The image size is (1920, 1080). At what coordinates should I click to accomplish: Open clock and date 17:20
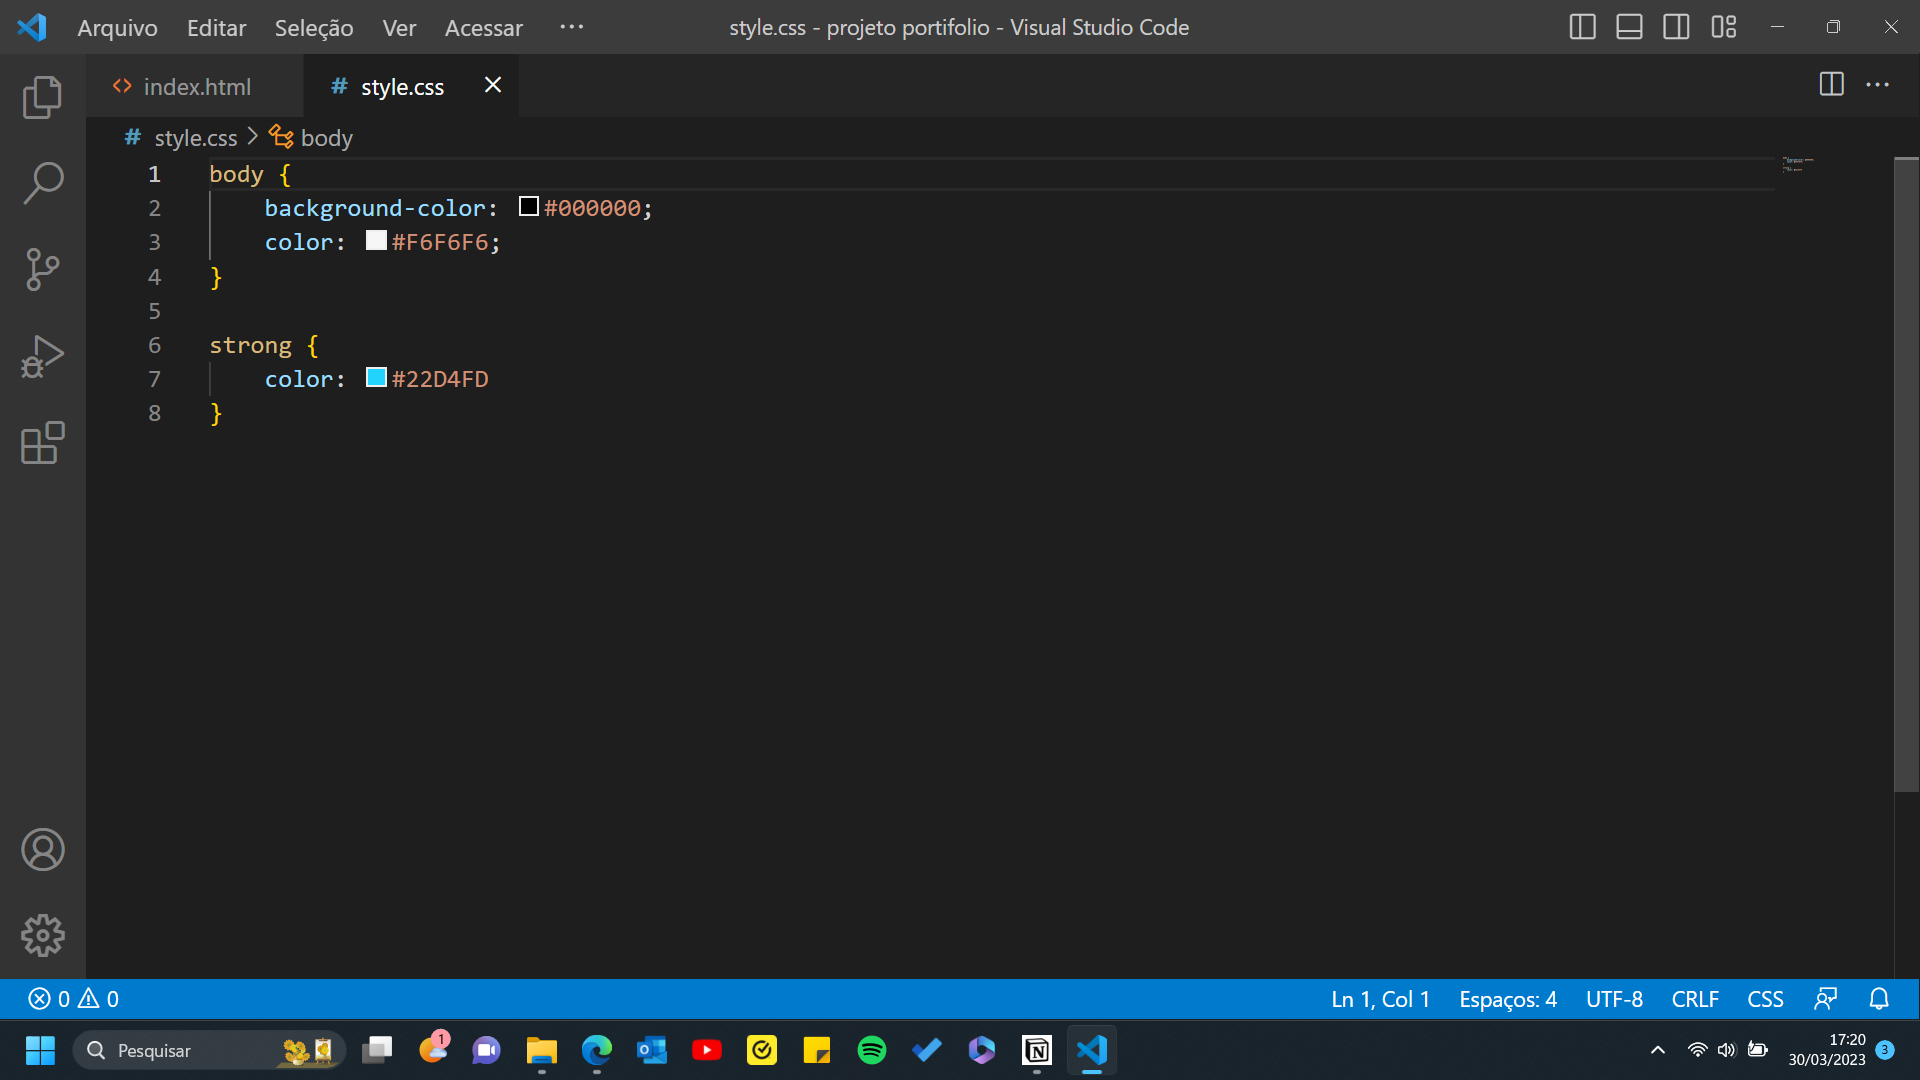click(1826, 1050)
